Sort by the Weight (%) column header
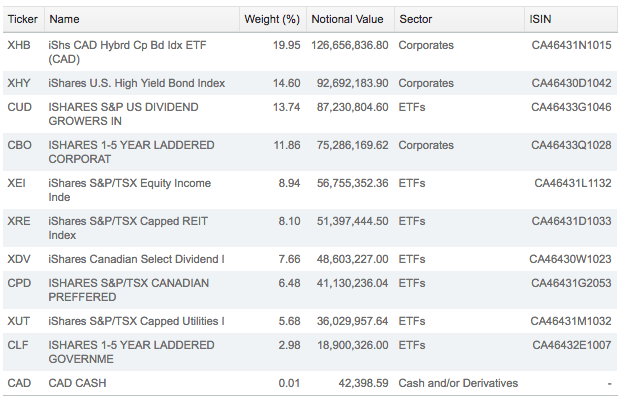 [272, 19]
